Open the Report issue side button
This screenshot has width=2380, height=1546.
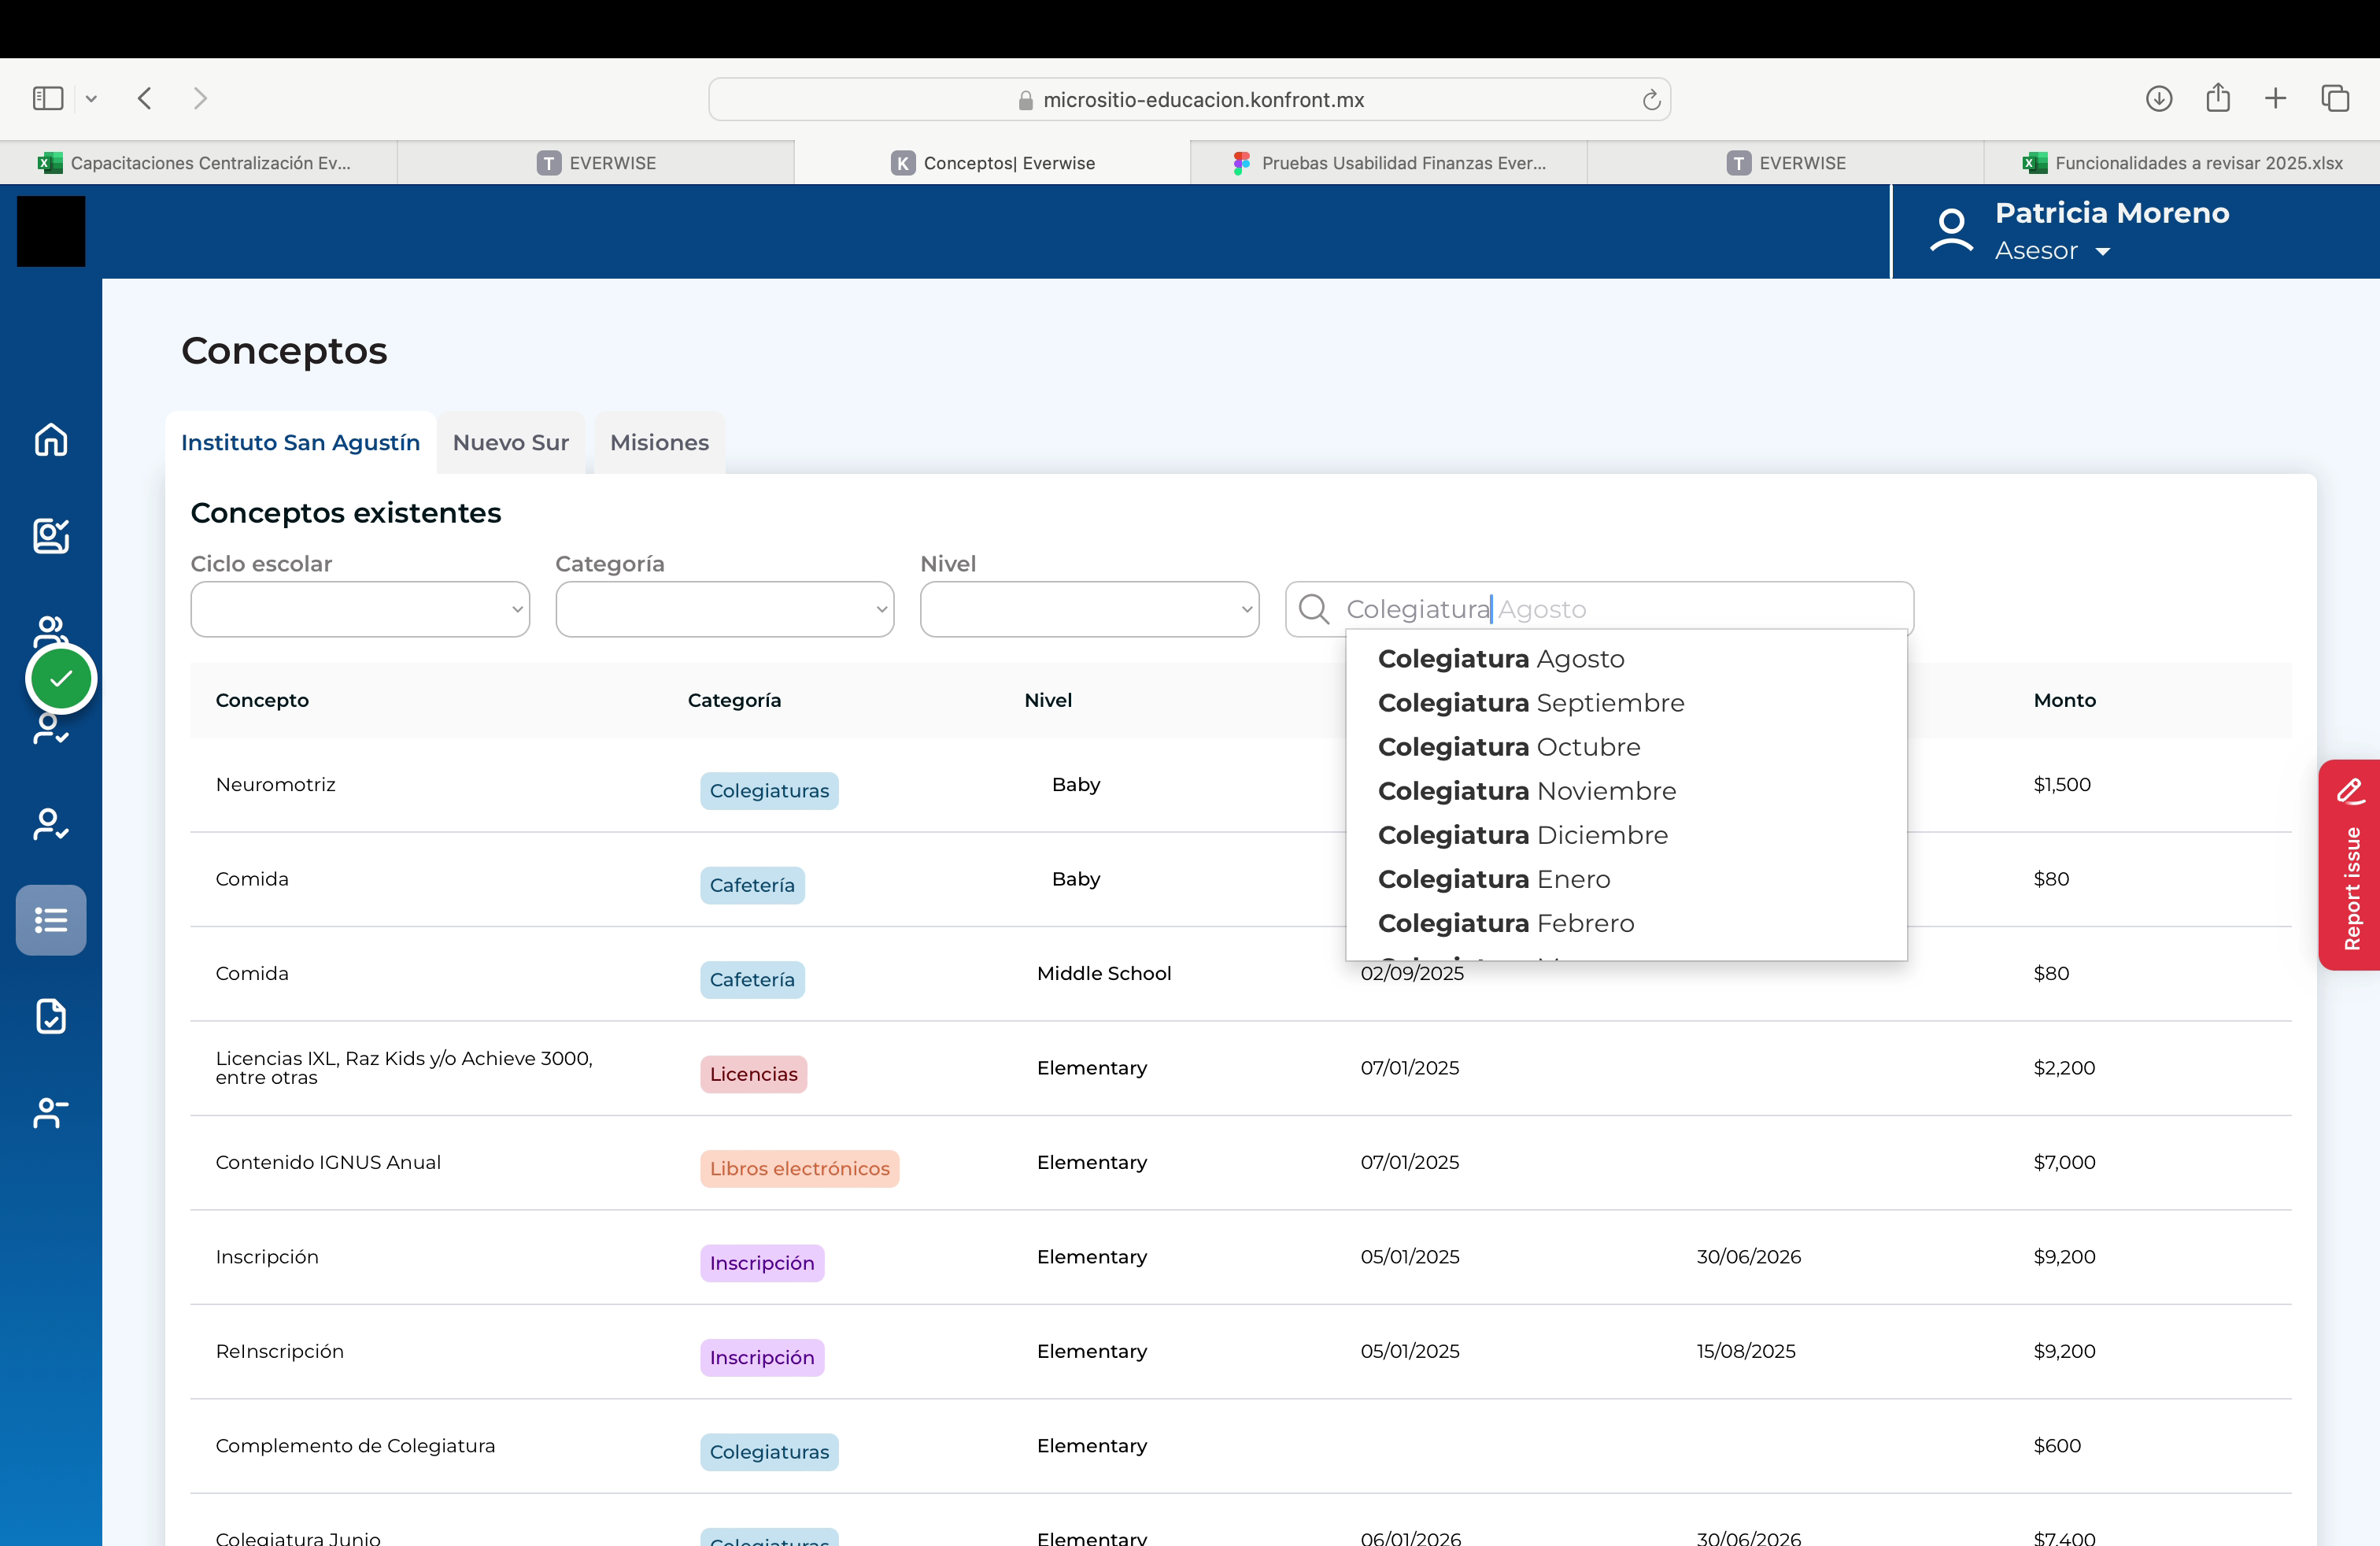[2349, 864]
